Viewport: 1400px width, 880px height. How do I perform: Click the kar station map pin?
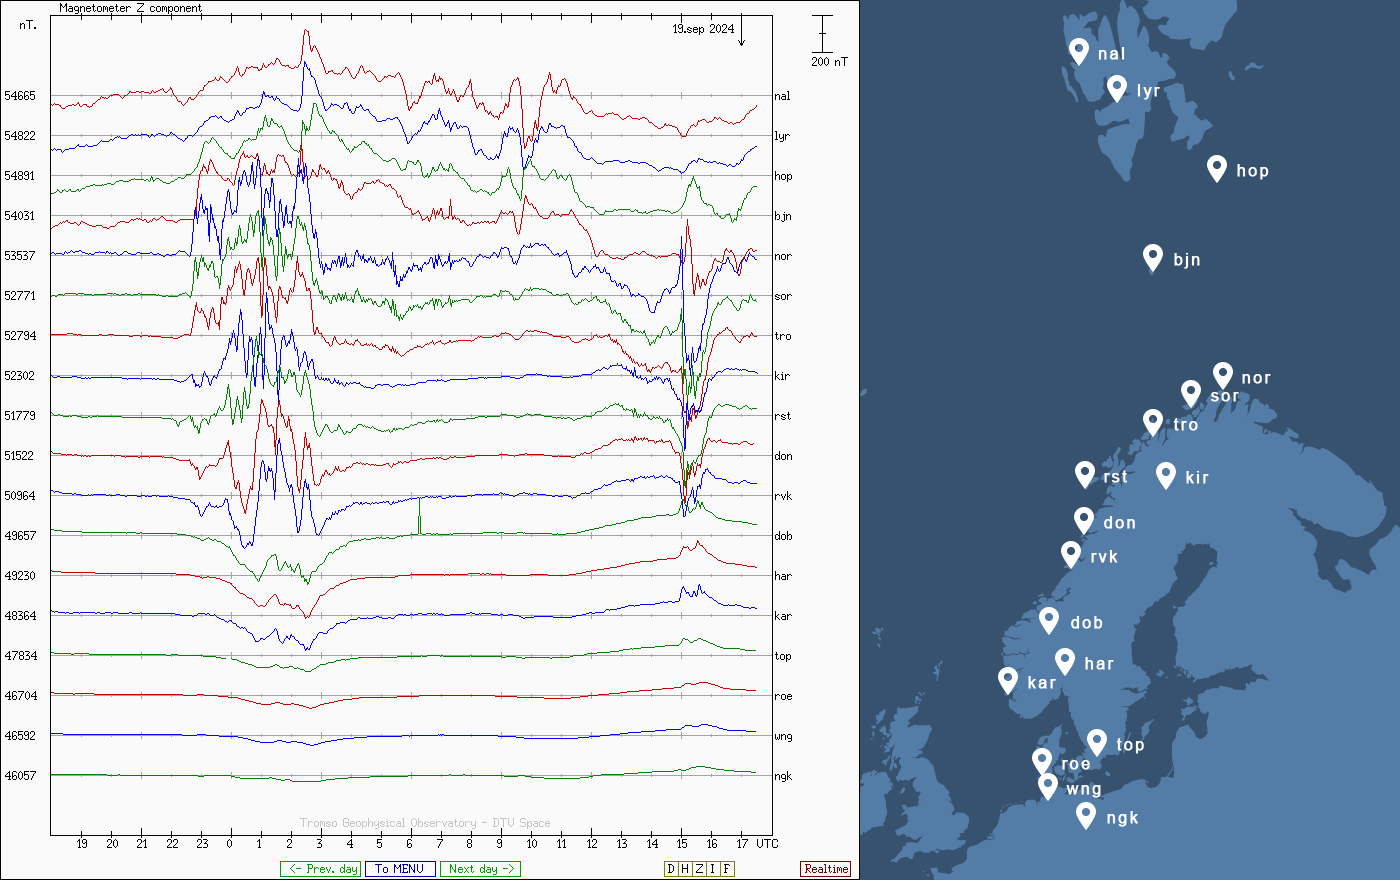pos(1008,680)
